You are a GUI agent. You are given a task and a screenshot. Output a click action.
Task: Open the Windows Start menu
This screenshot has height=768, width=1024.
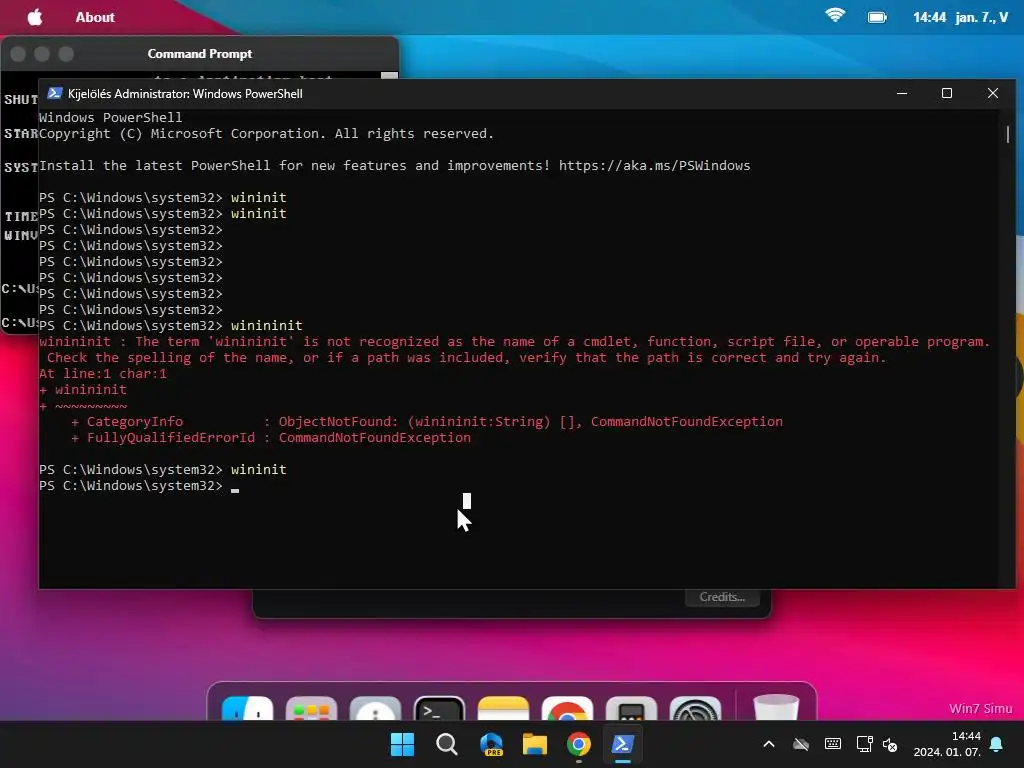pos(402,744)
